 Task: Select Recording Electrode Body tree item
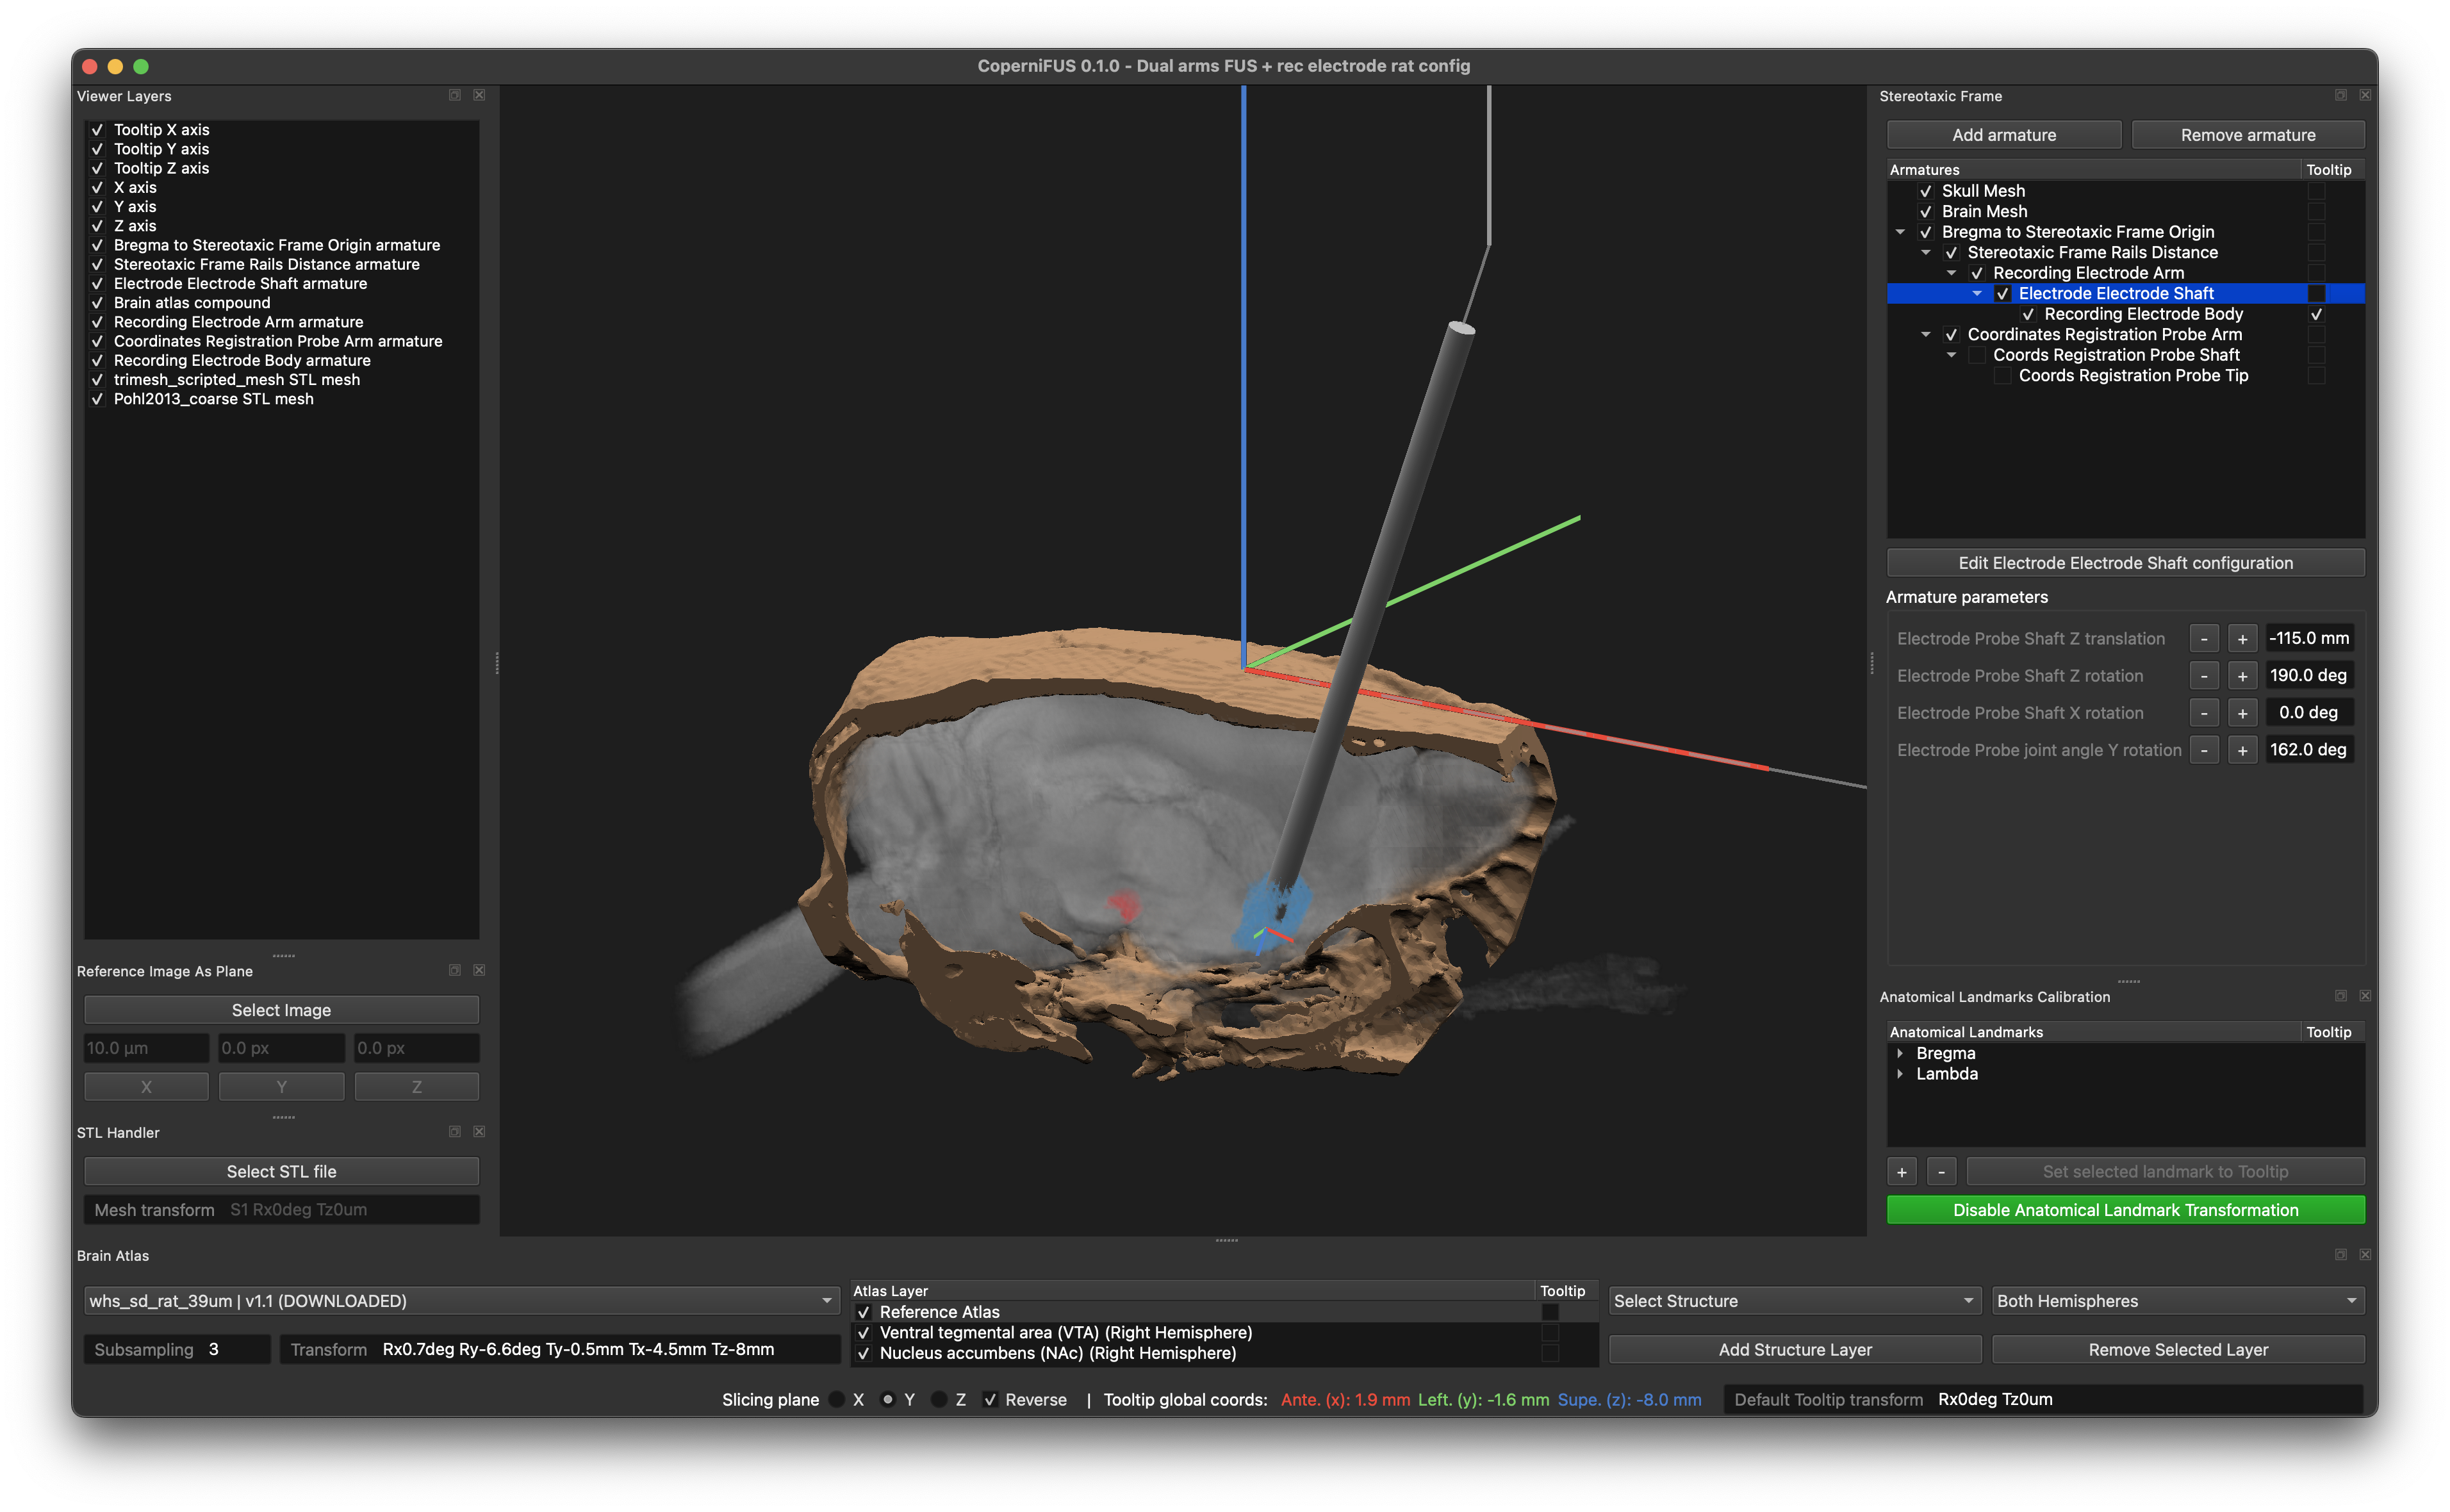click(x=2143, y=314)
